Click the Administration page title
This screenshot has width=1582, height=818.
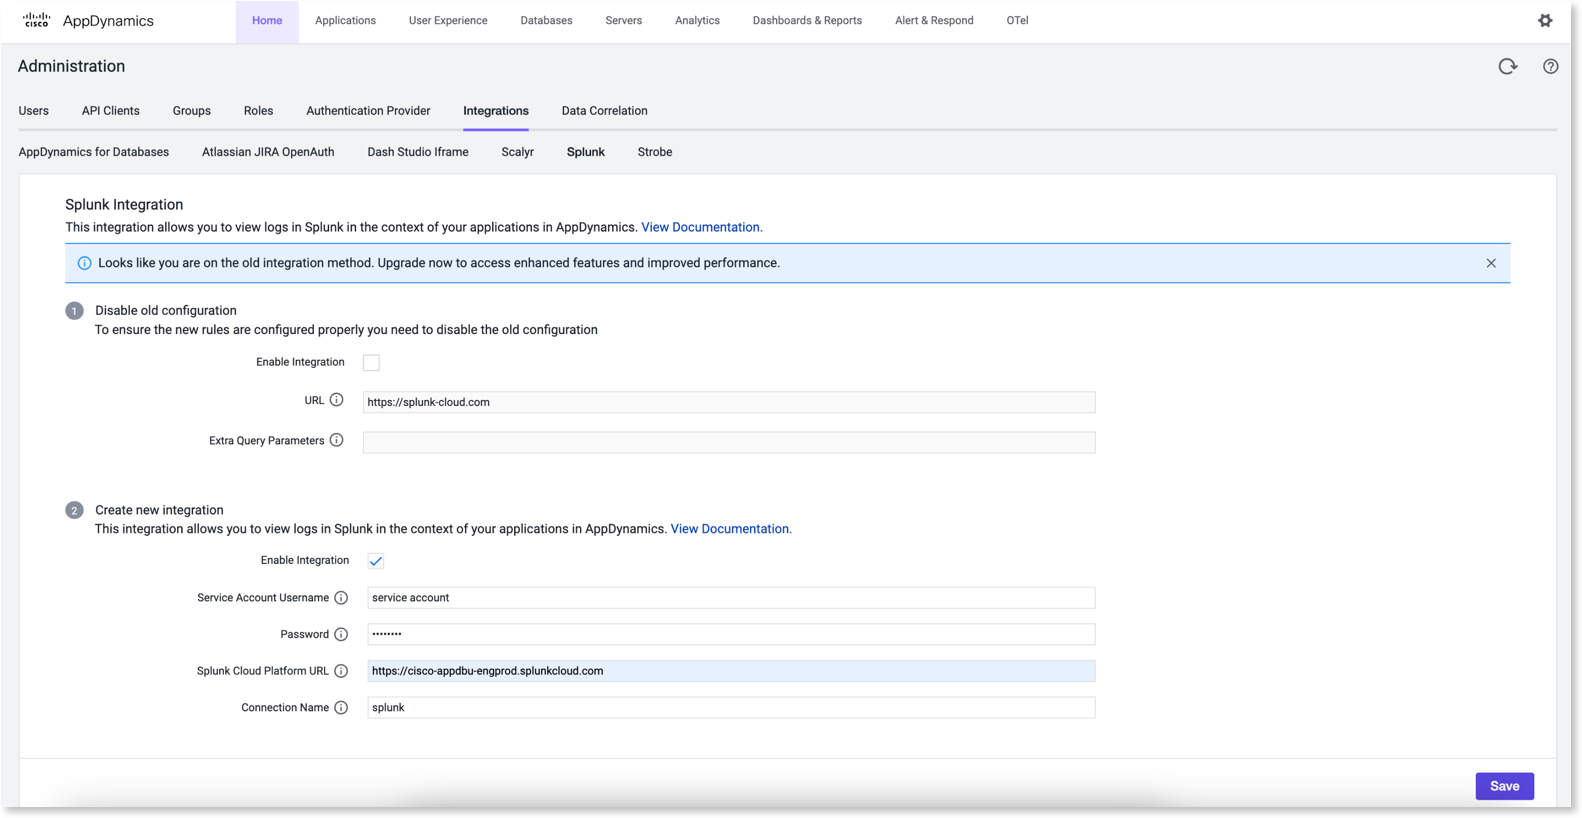(x=71, y=66)
